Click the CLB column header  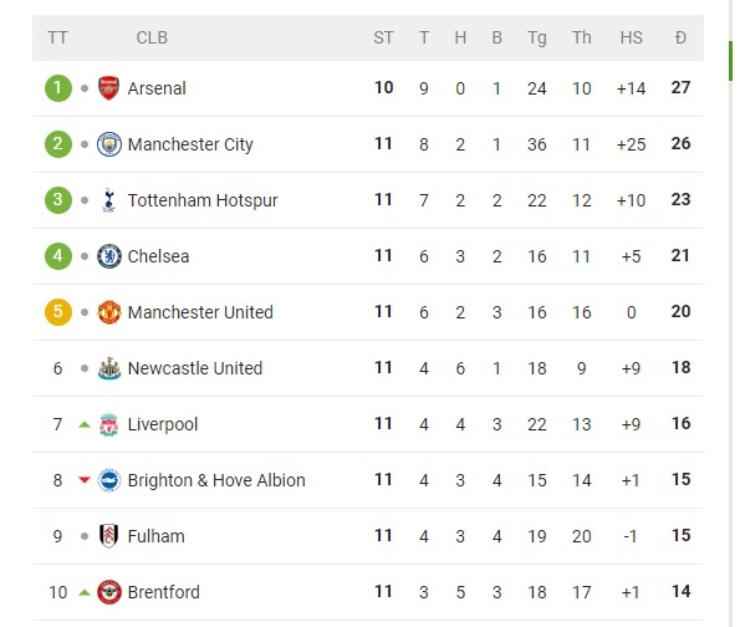[x=152, y=38]
